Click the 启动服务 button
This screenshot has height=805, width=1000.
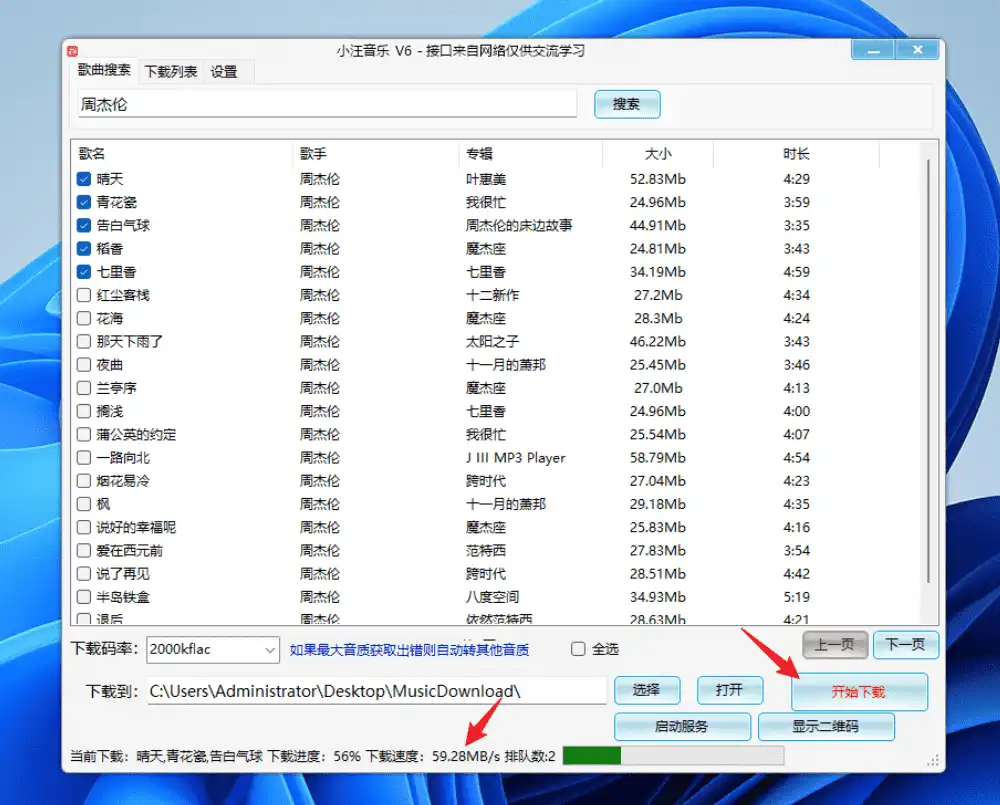pyautogui.click(x=682, y=727)
